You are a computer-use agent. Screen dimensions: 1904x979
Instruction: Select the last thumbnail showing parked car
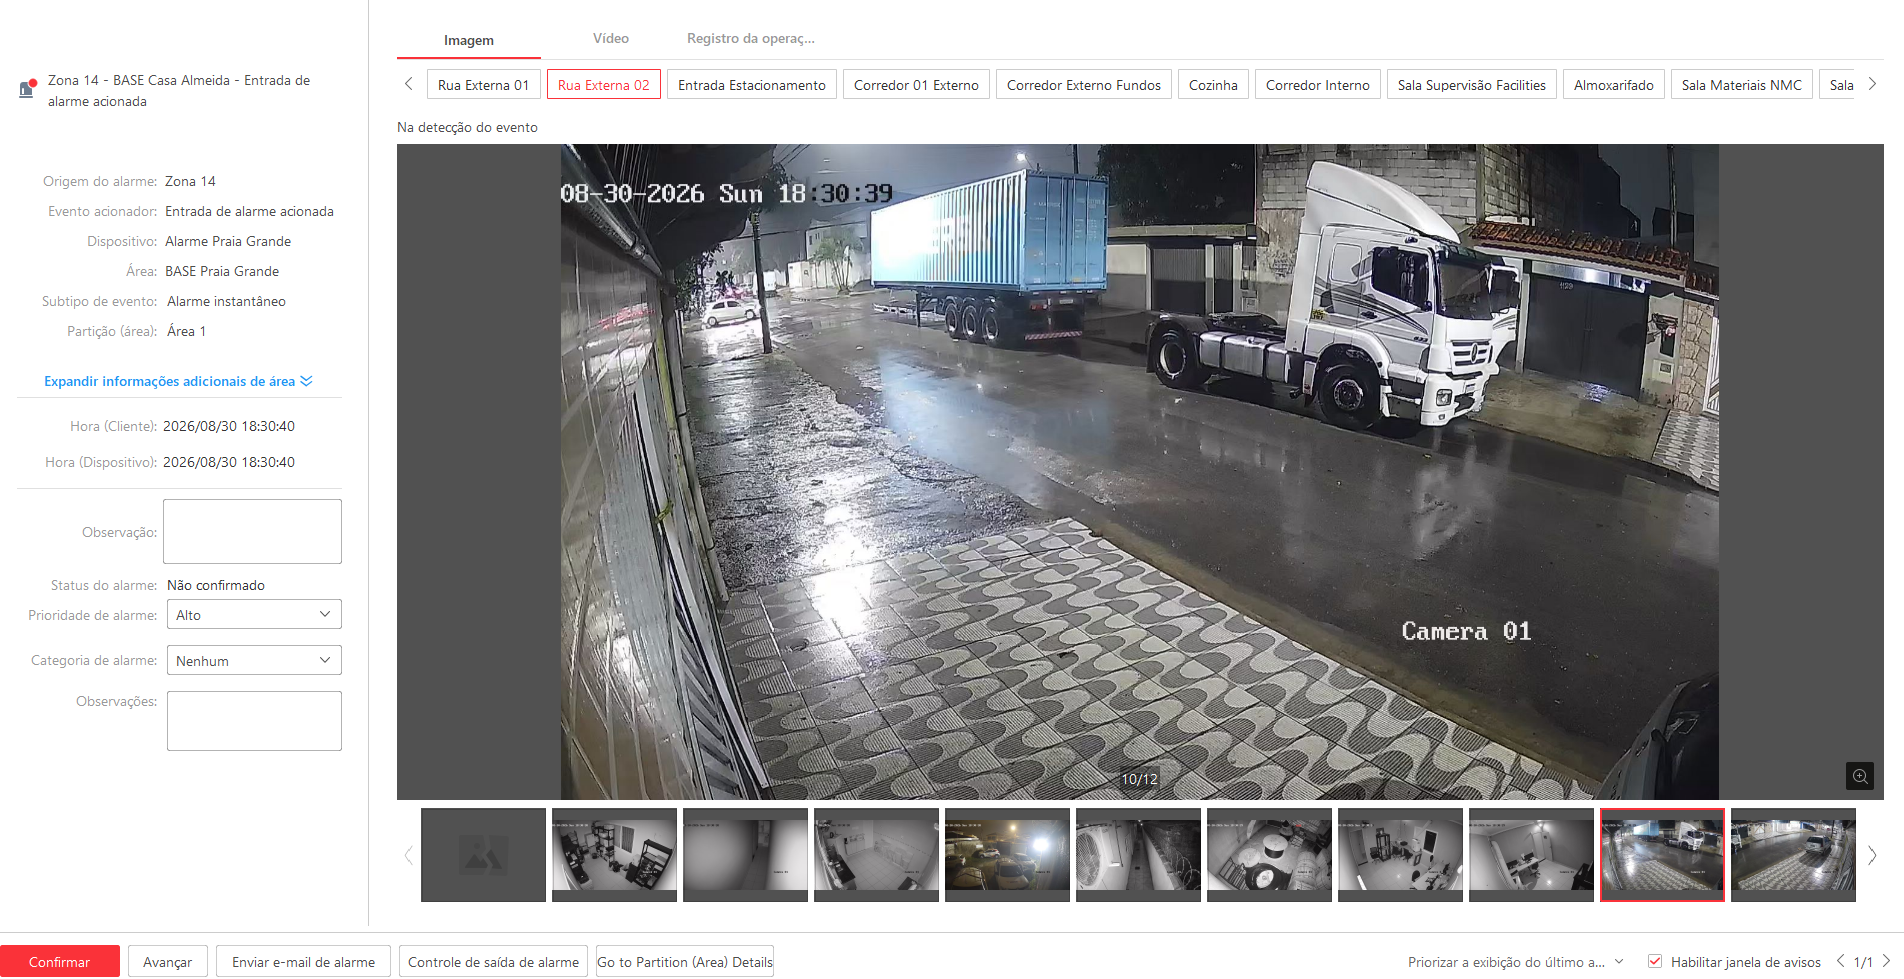click(x=1793, y=855)
